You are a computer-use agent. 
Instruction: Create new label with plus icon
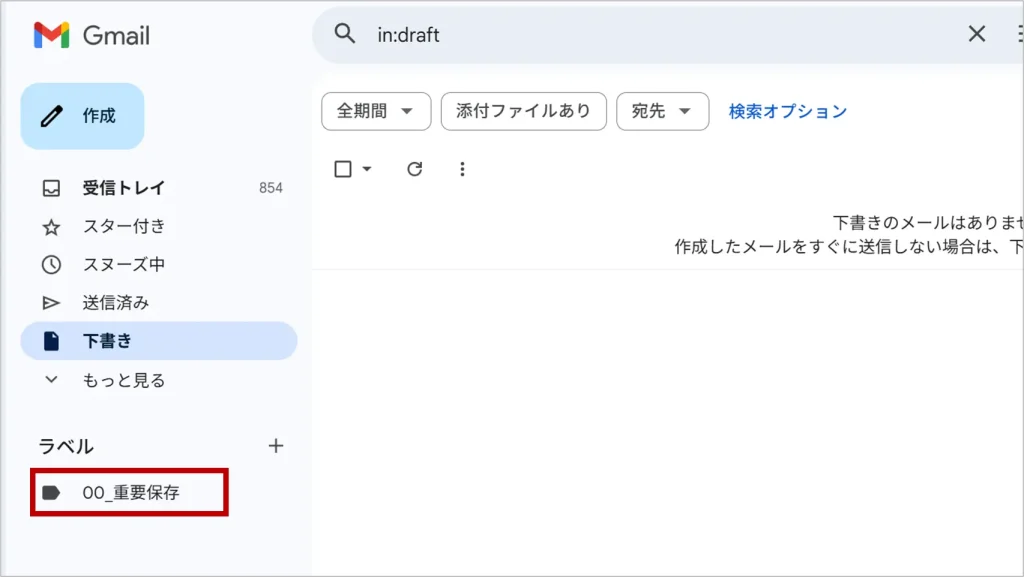point(276,446)
